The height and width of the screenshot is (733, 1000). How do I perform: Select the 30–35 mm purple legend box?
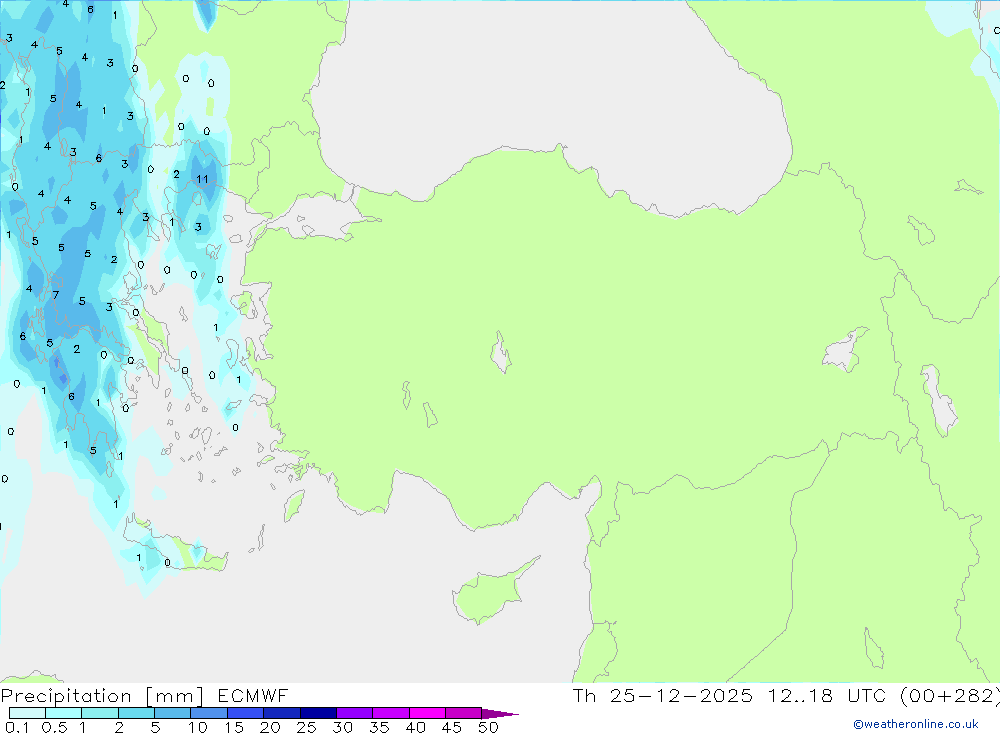355,713
